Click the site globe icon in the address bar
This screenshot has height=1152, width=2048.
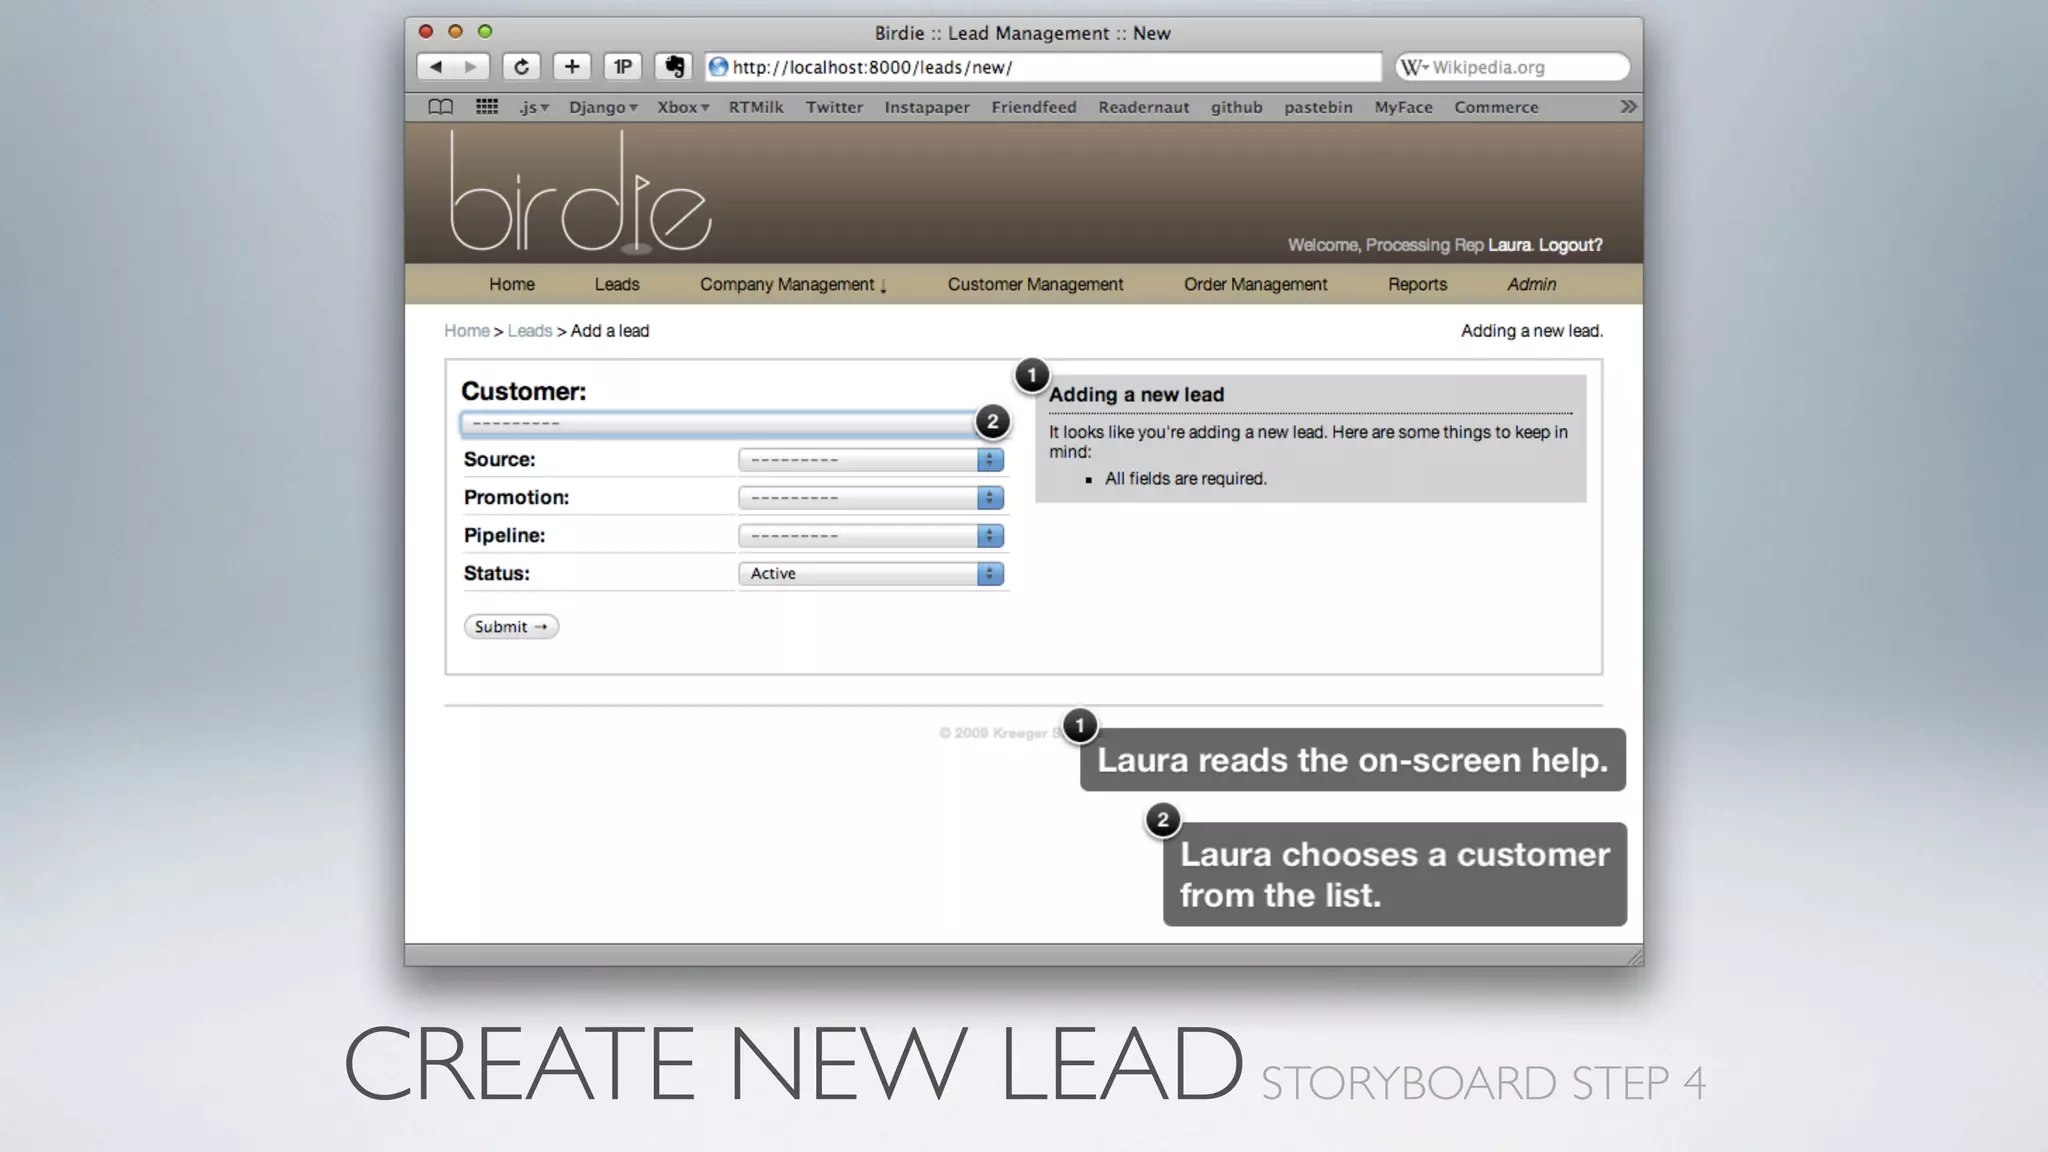coord(718,67)
